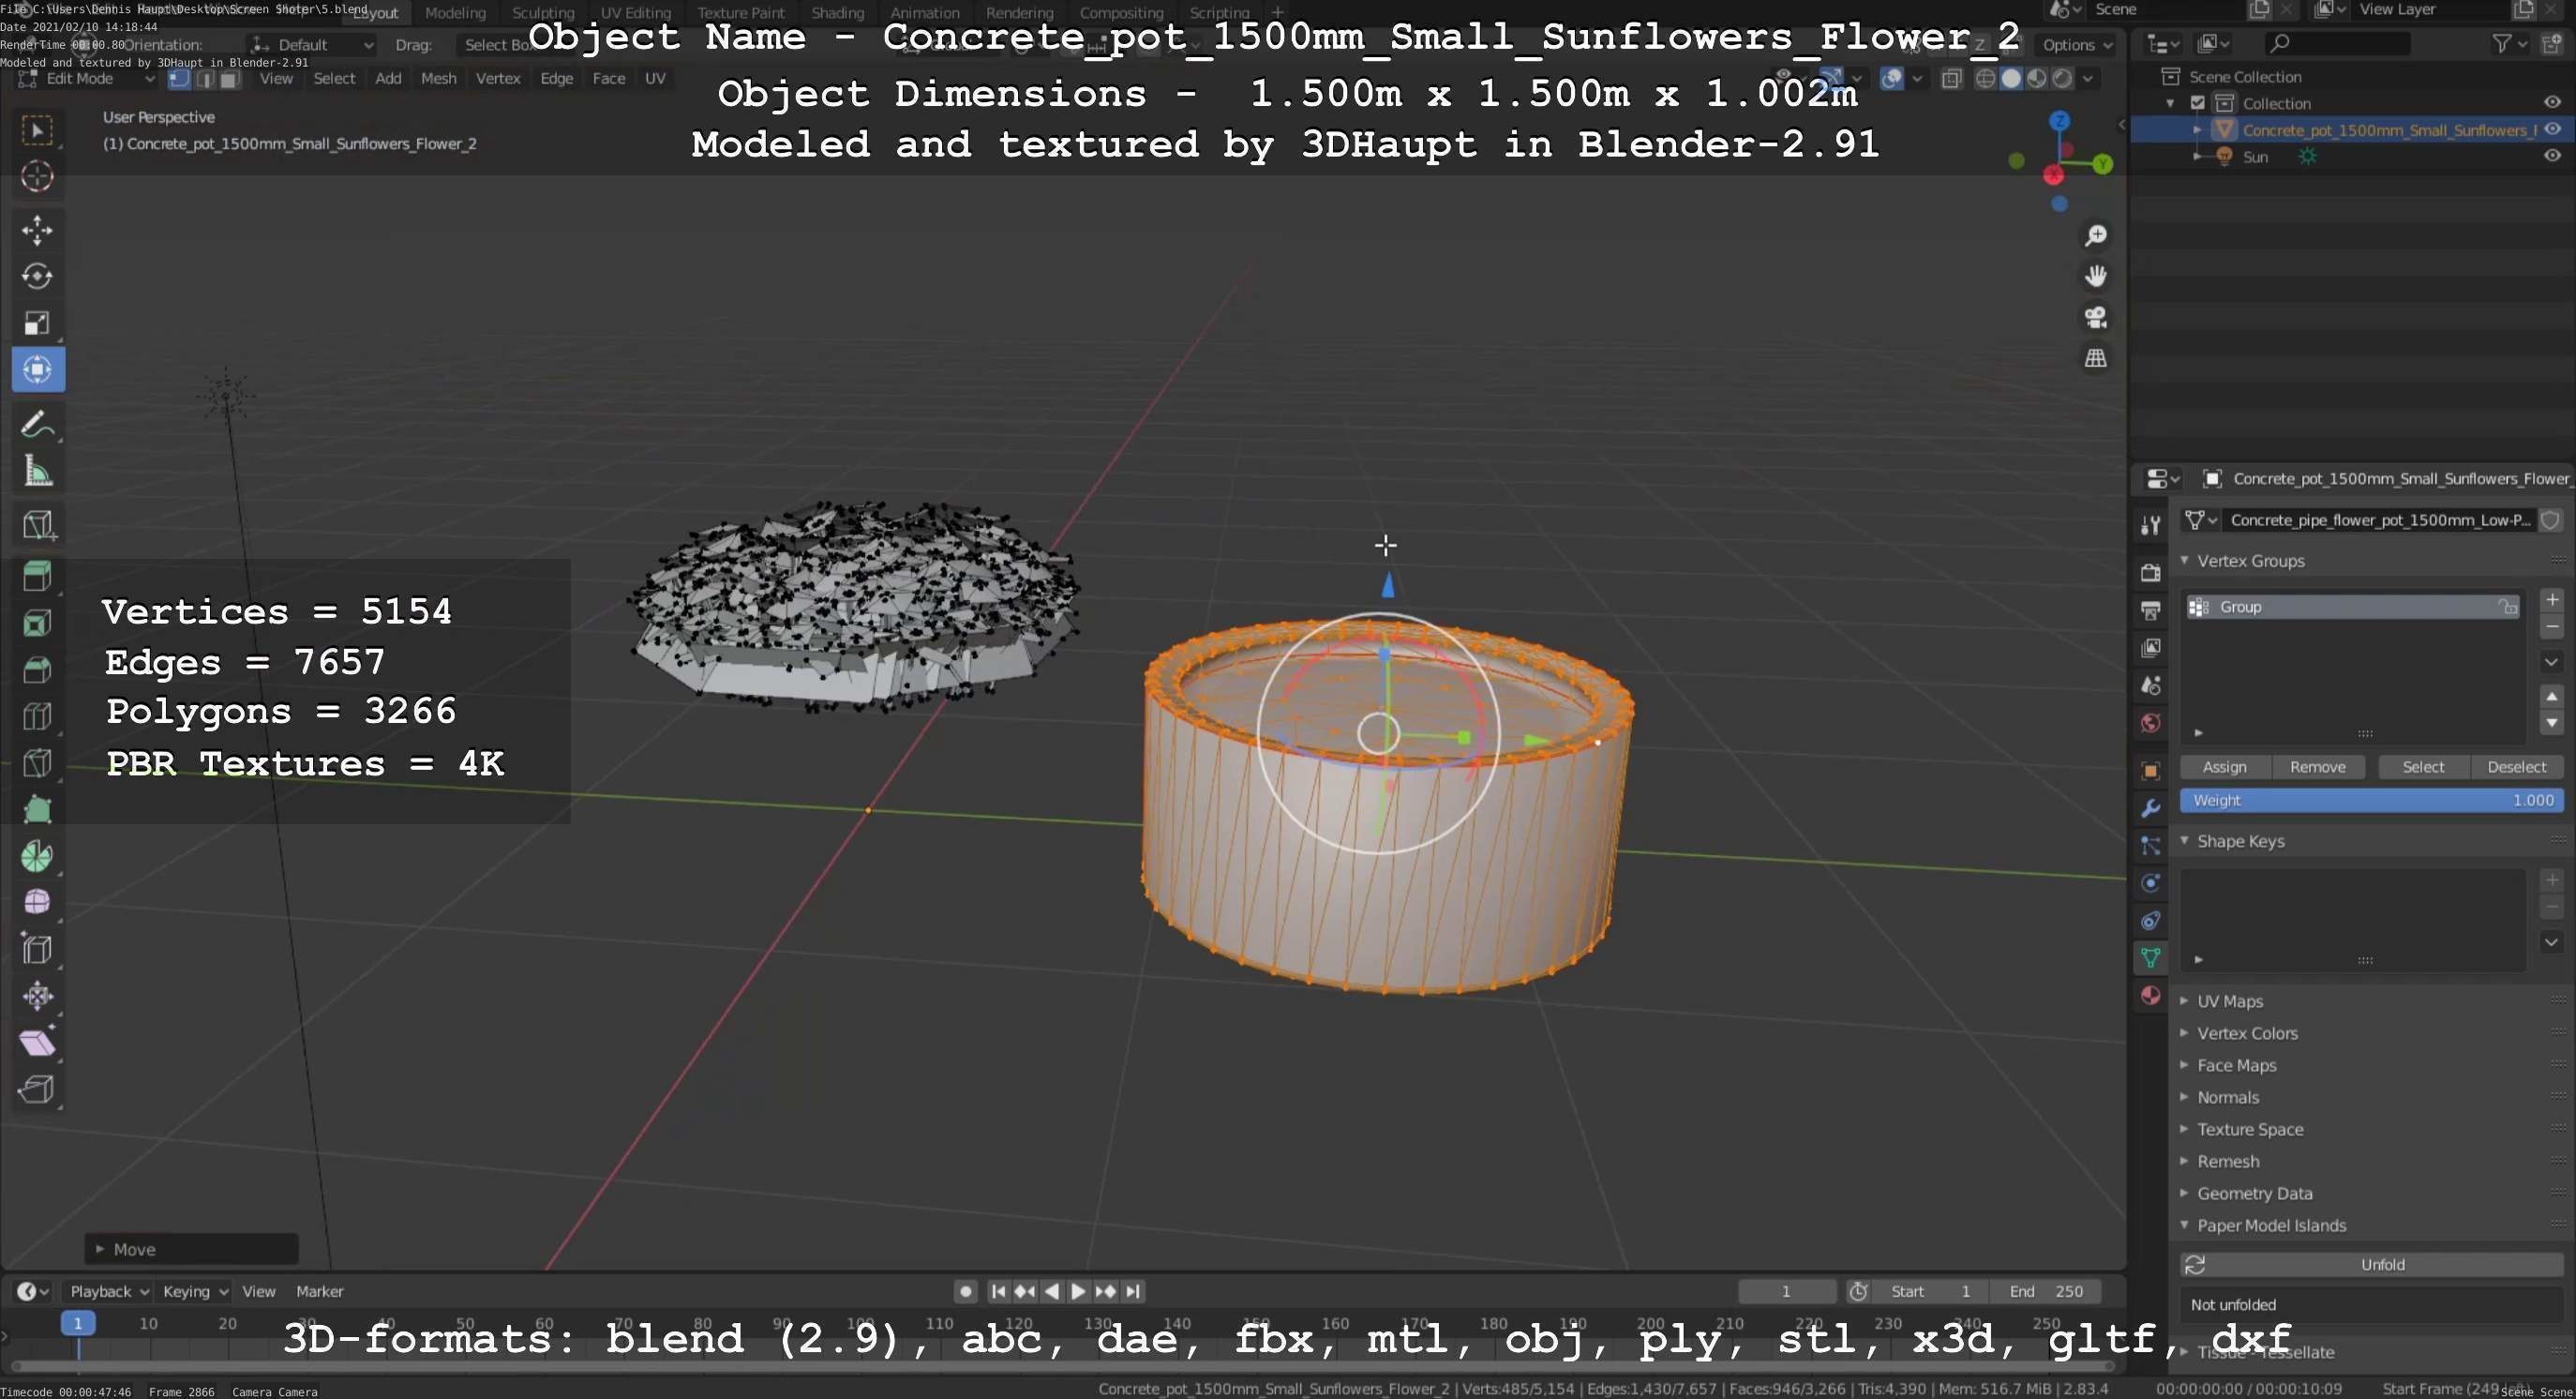2576x1399 pixels.
Task: Click the Remove vertex group button
Action: click(x=2317, y=767)
